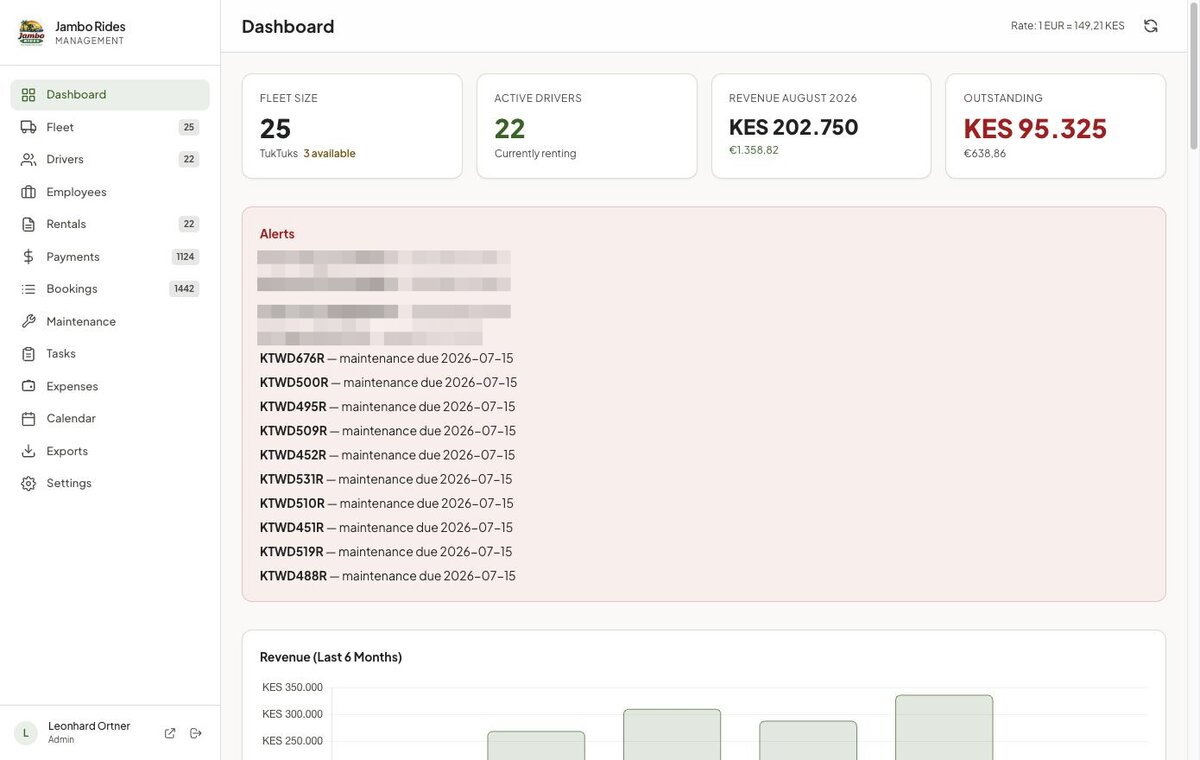This screenshot has height=760, width=1200.
Task: Click the KTWD509R maintenance alert
Action: tap(388, 431)
